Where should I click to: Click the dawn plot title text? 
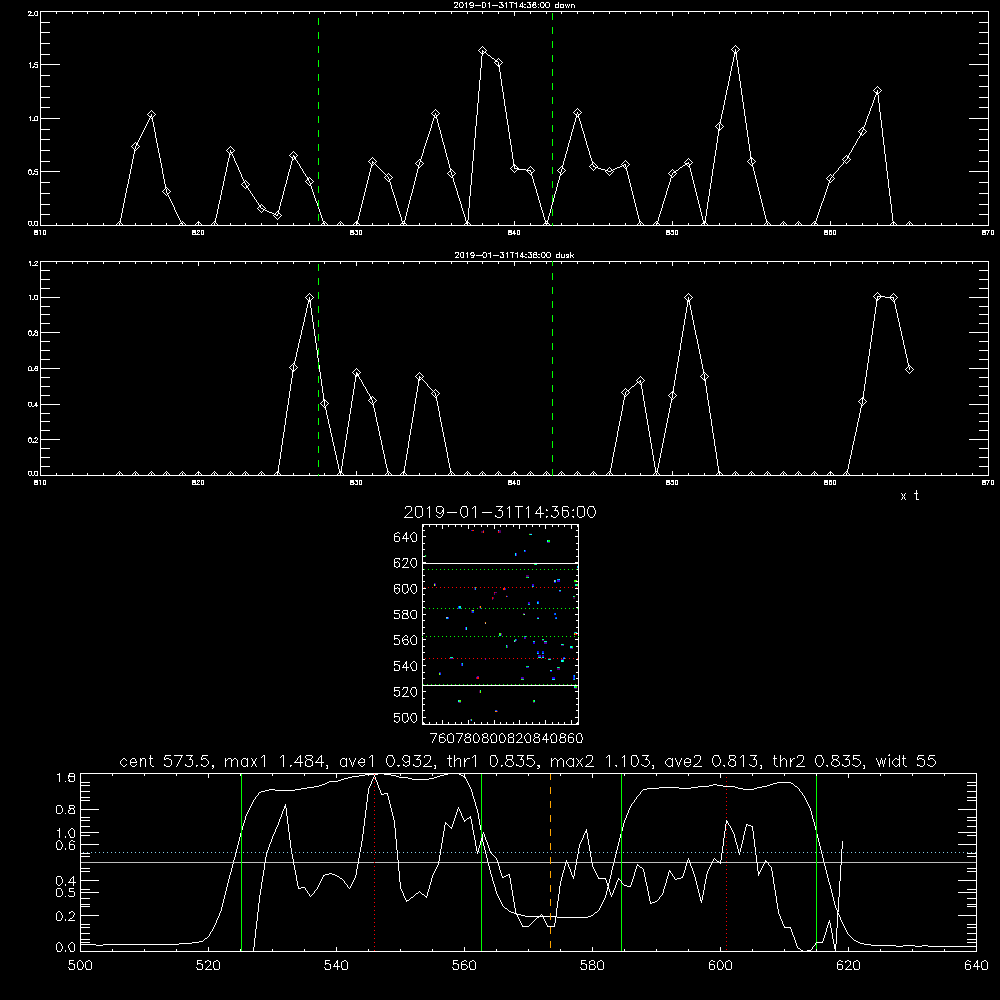514,5
